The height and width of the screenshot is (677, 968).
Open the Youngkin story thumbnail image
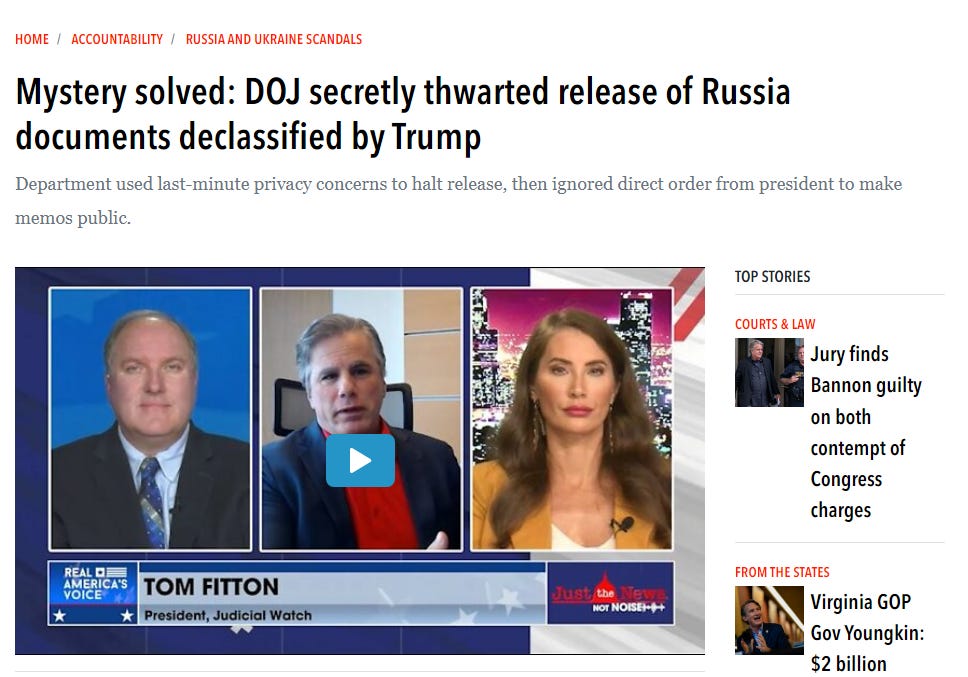click(769, 620)
